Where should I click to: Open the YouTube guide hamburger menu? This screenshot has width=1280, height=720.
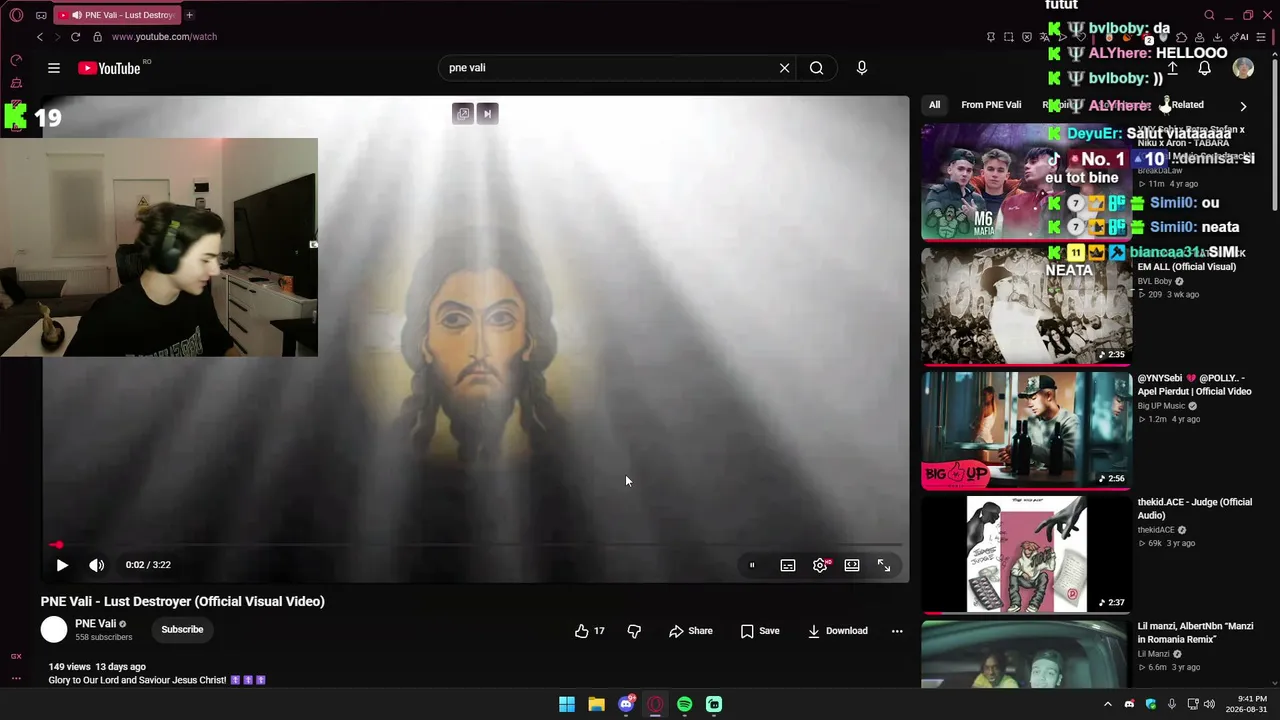coord(54,68)
